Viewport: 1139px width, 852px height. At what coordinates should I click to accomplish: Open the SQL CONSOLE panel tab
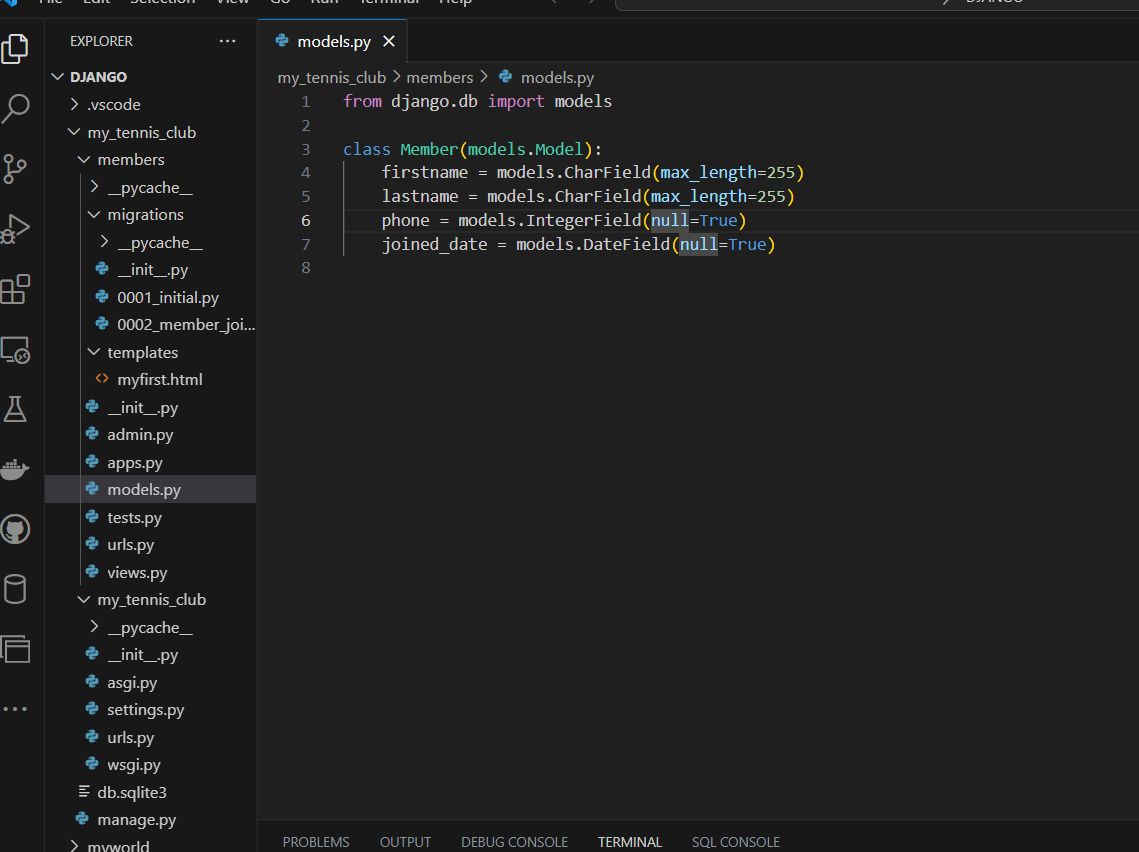[x=735, y=842]
